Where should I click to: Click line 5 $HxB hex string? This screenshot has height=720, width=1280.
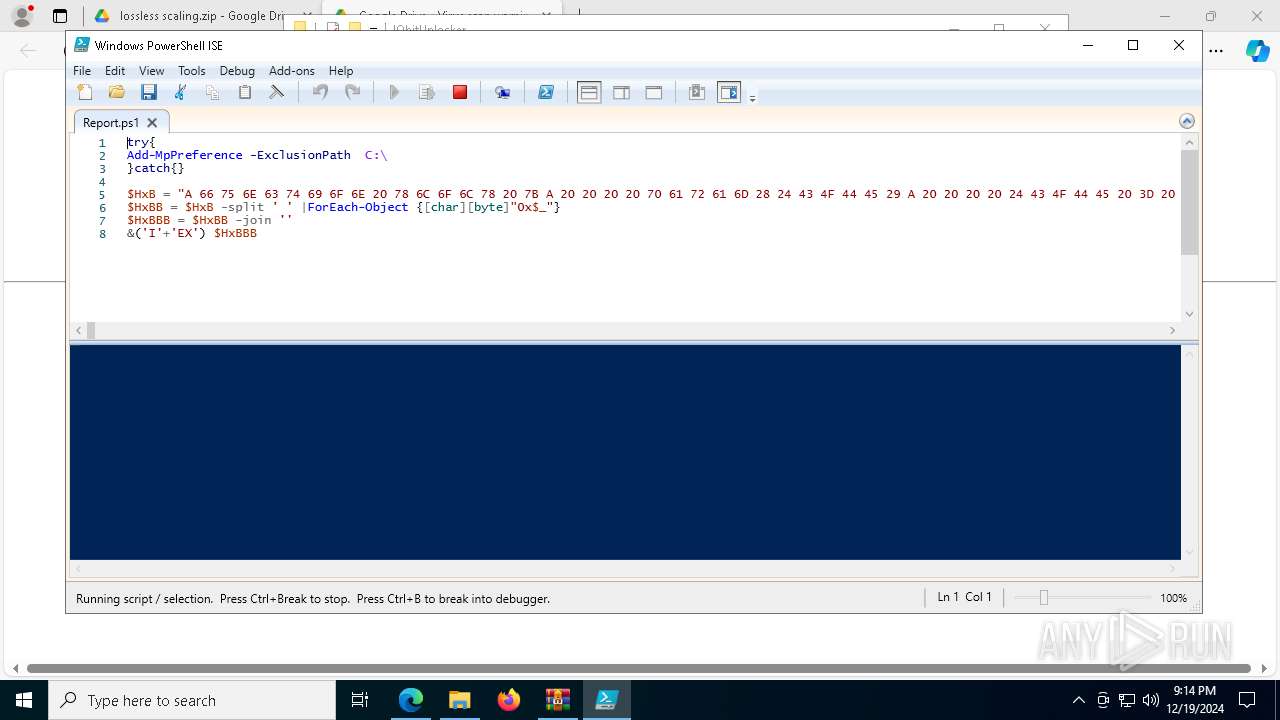651,194
